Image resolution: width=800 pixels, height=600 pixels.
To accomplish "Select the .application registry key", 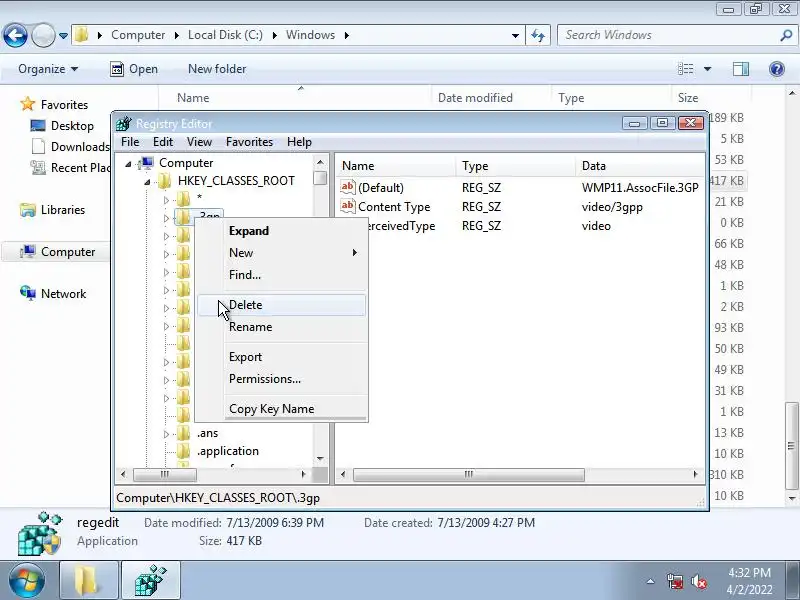I will [x=228, y=451].
